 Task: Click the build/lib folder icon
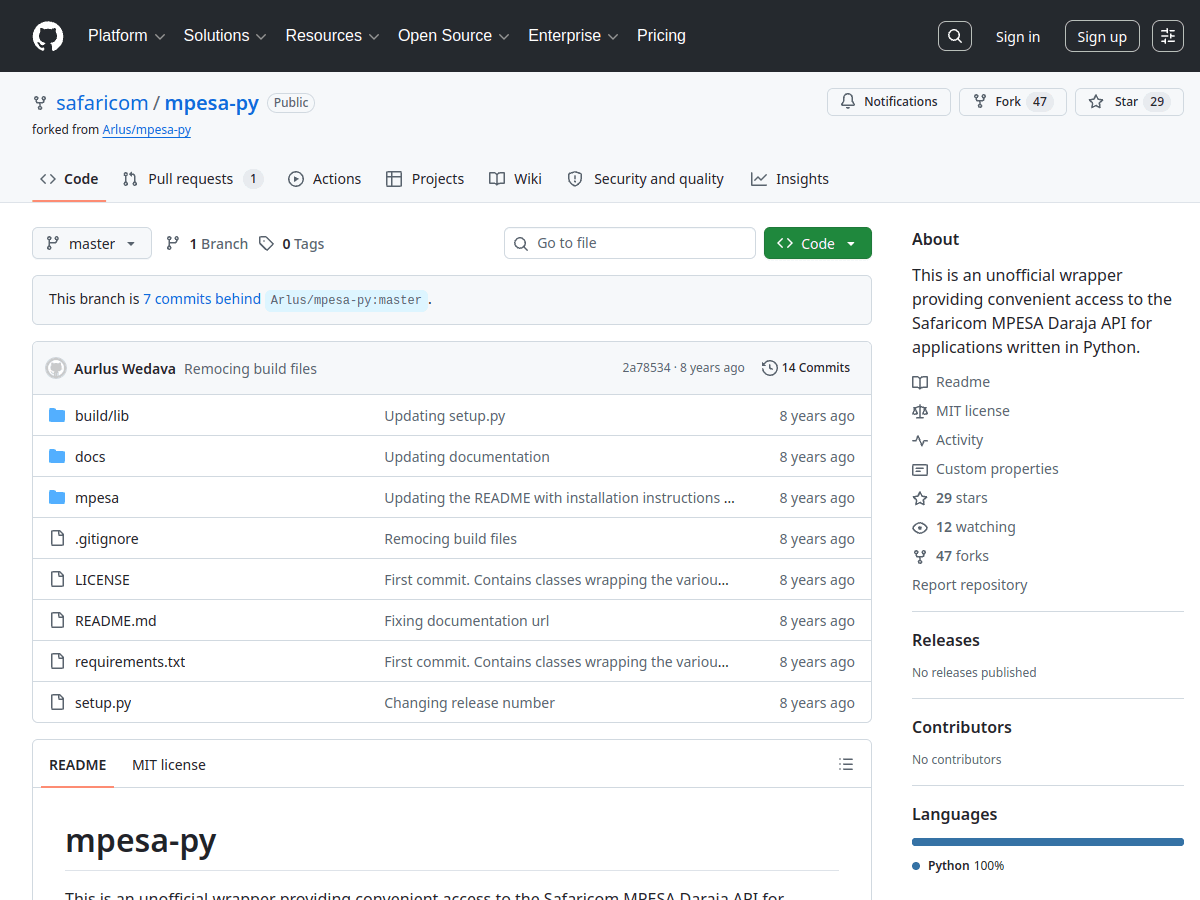tap(57, 415)
